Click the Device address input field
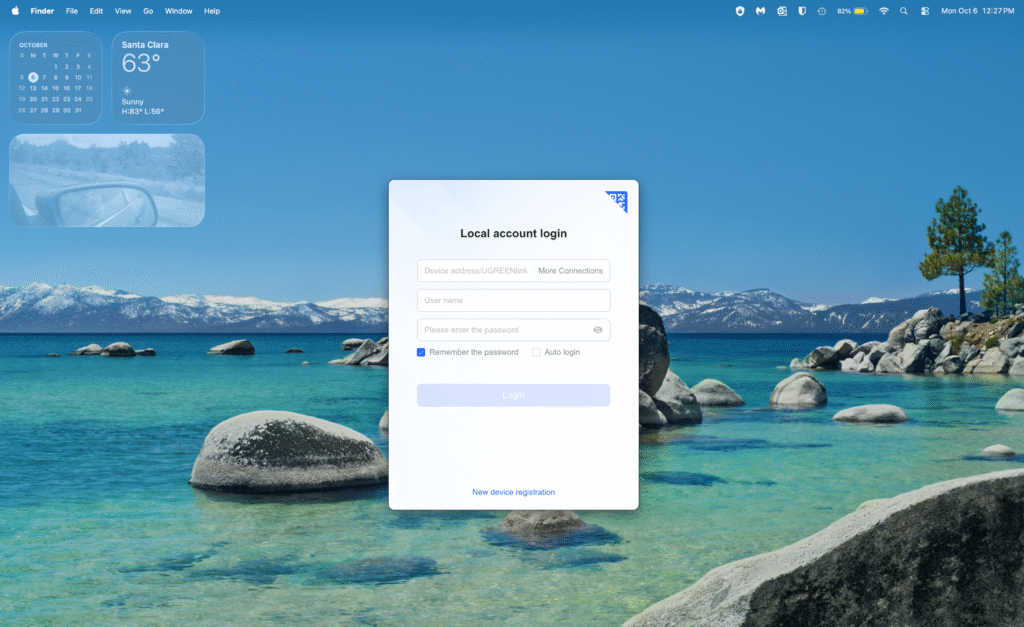This screenshot has height=627, width=1024. click(475, 271)
